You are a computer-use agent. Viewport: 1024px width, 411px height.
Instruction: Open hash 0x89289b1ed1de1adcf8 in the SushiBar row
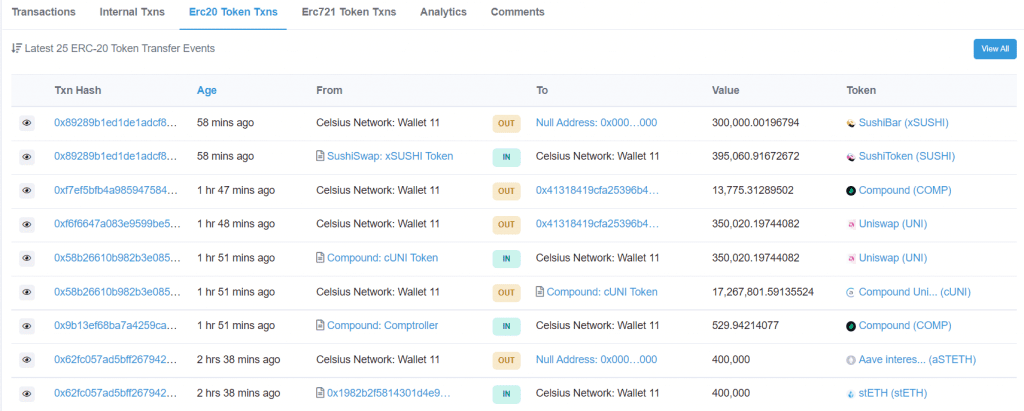tap(116, 122)
